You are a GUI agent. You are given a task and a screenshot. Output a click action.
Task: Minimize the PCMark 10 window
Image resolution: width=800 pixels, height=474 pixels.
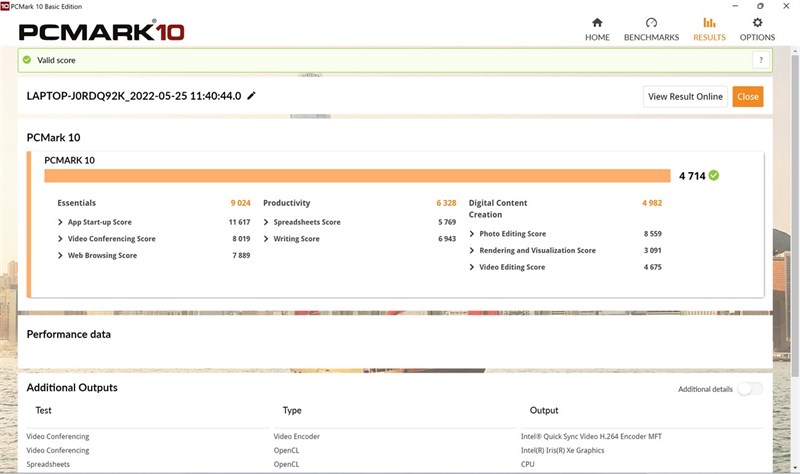pyautogui.click(x=735, y=6)
